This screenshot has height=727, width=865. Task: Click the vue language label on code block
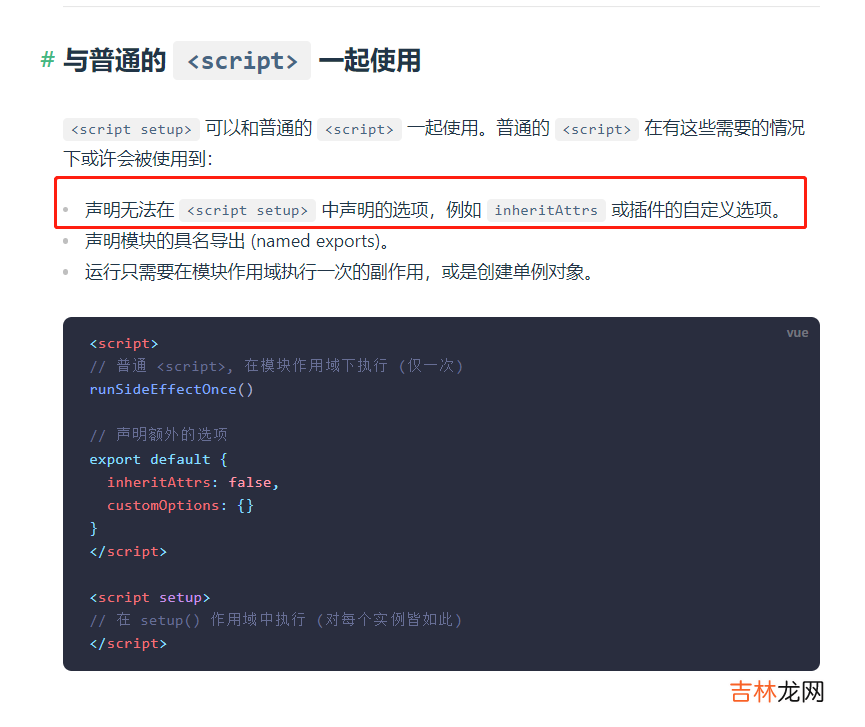pos(797,333)
